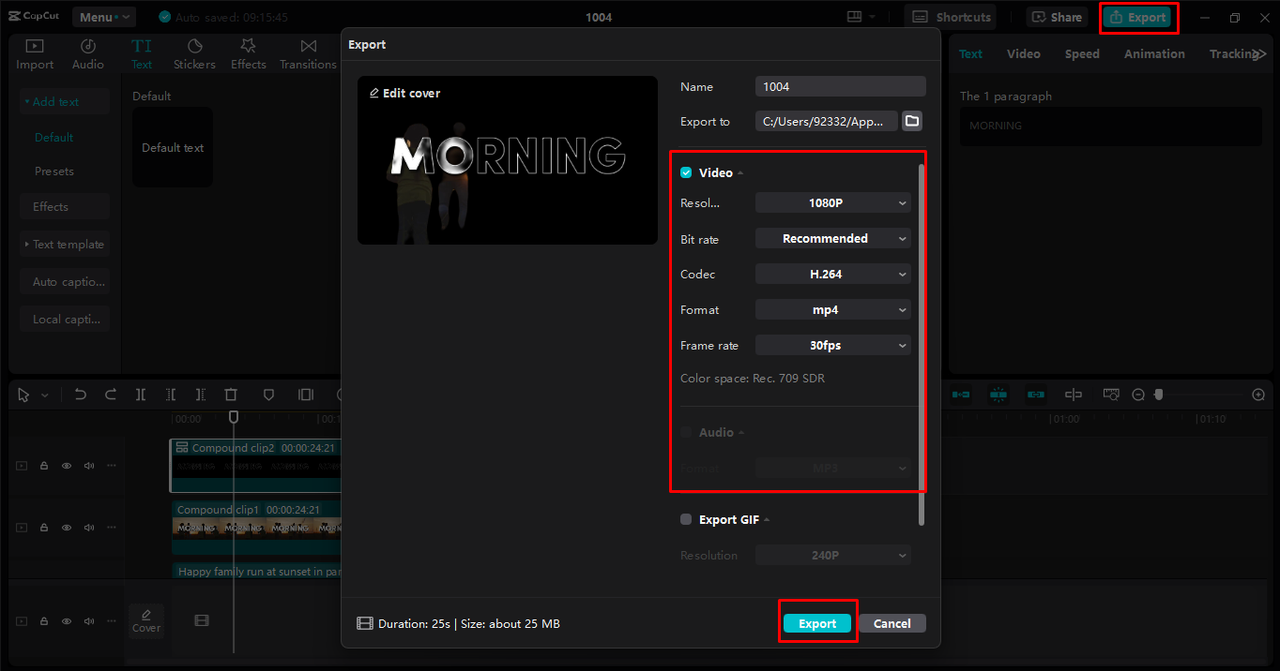Open Shortcuts from the title bar
This screenshot has height=671, width=1280.
tap(952, 17)
